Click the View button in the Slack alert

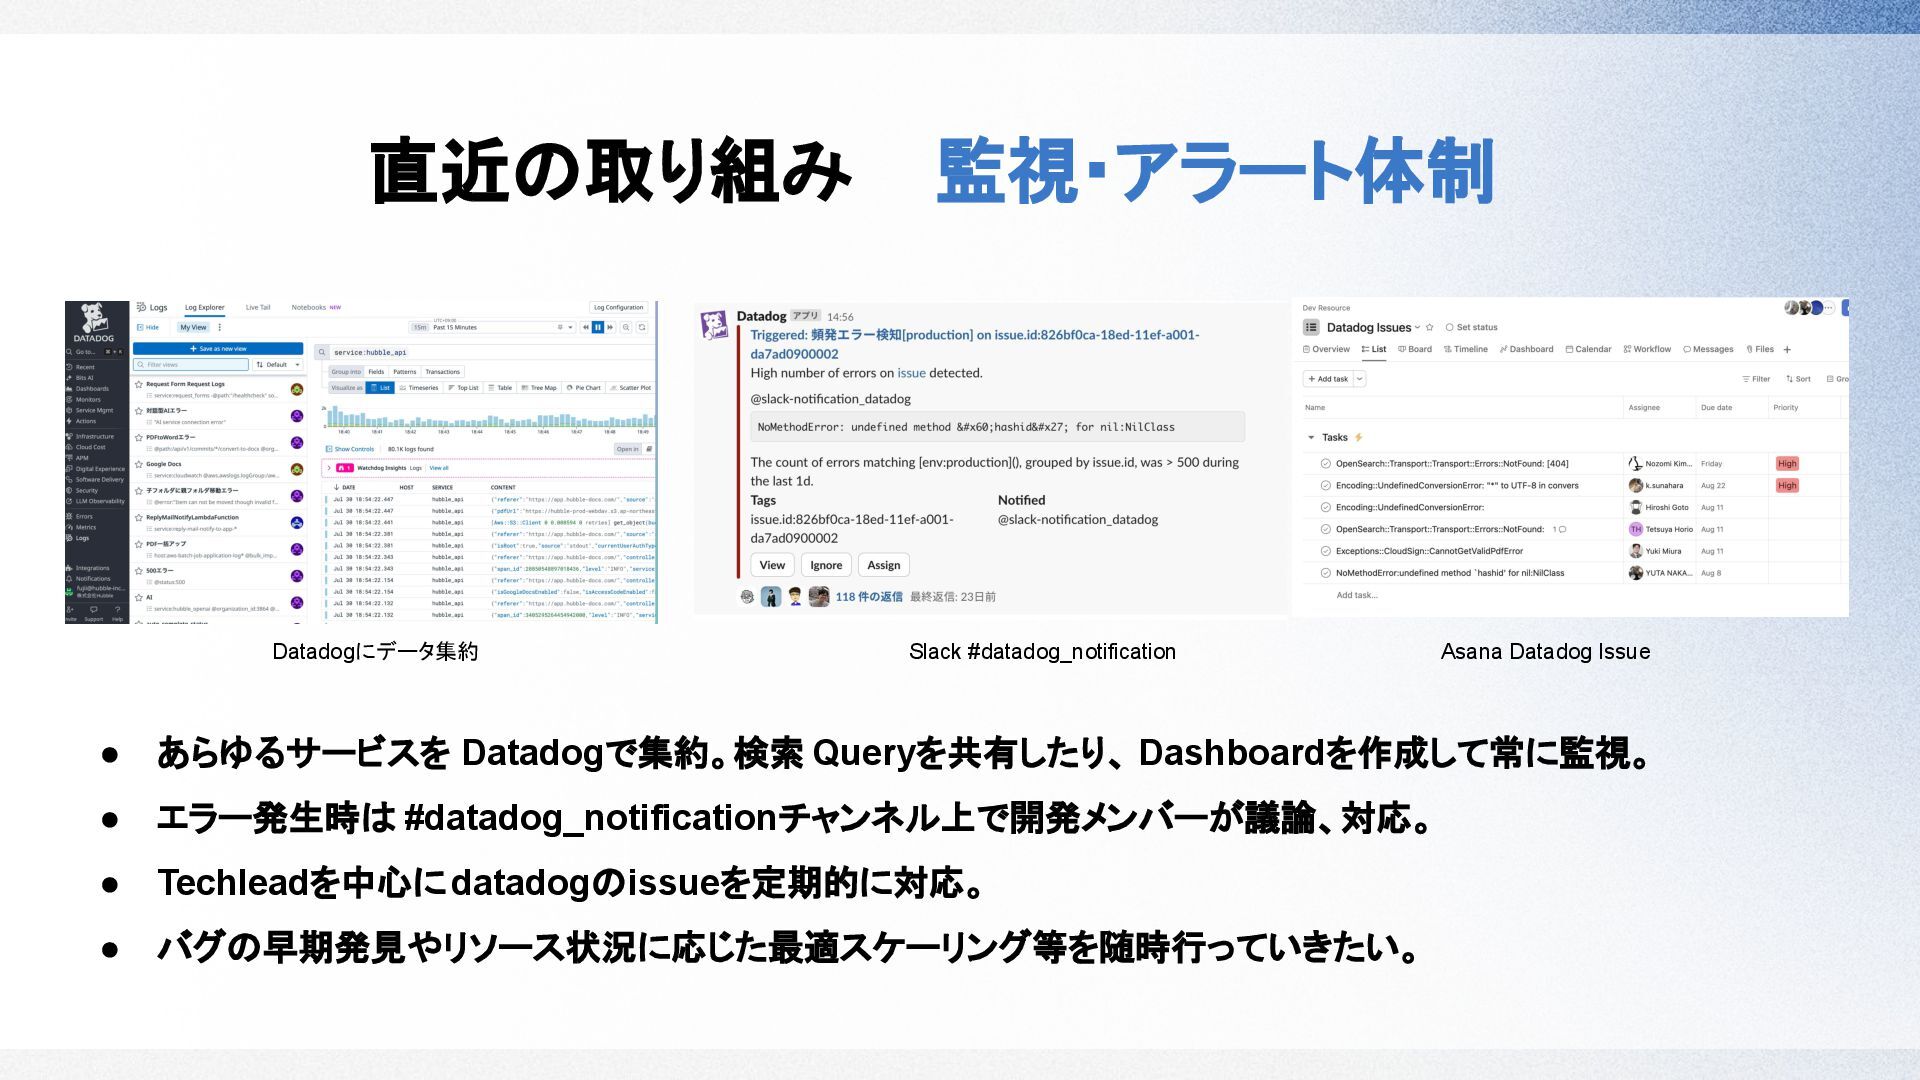coord(772,565)
